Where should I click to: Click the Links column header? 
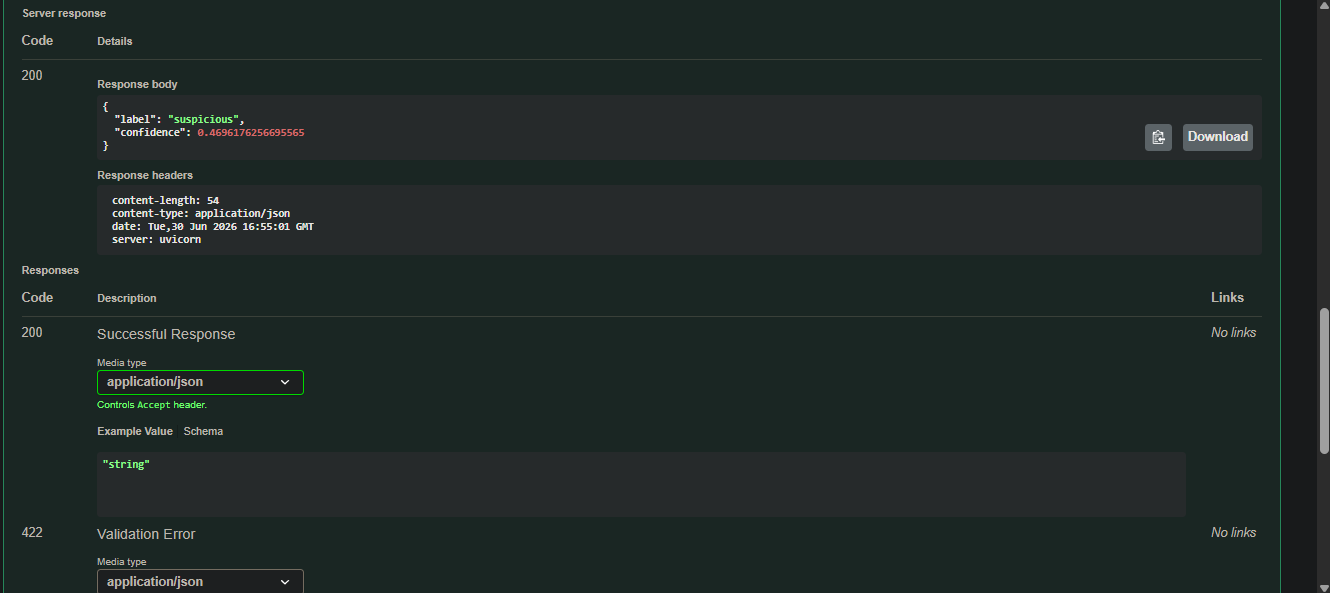click(x=1228, y=297)
